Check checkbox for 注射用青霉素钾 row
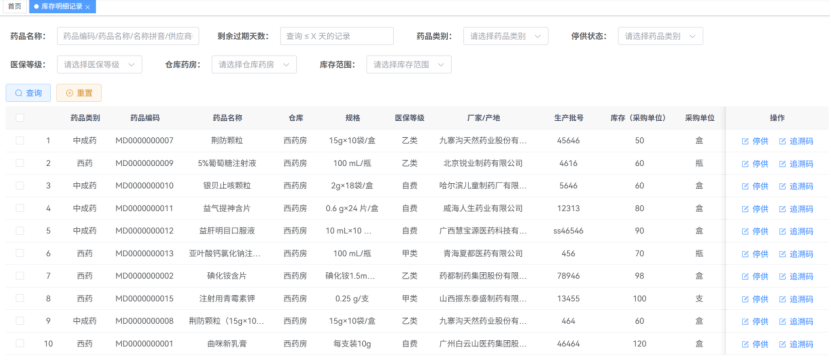Viewport: 831px width, 360px height. [20, 298]
